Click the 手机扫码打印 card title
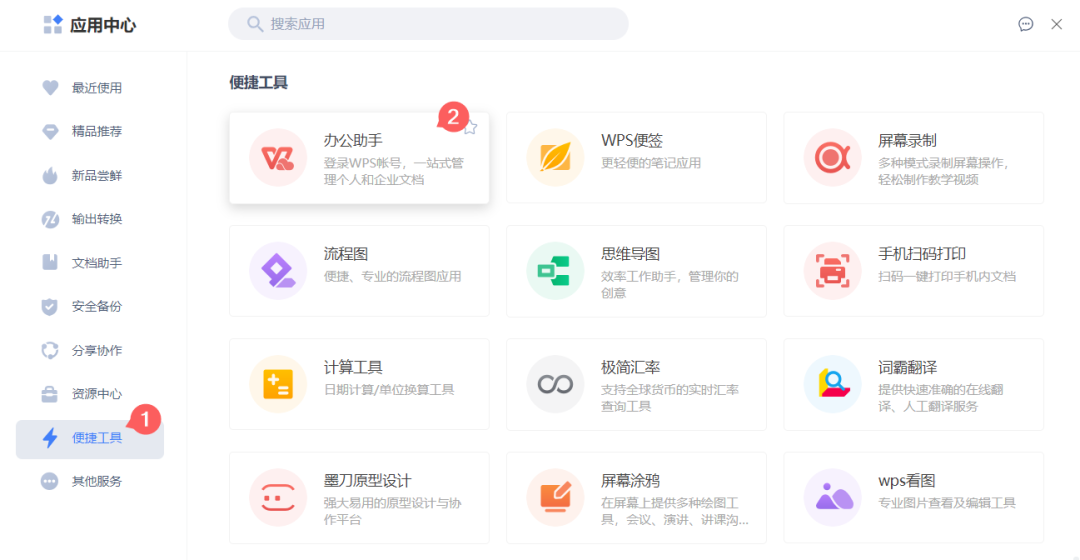This screenshot has height=560, width=1080. (x=922, y=254)
